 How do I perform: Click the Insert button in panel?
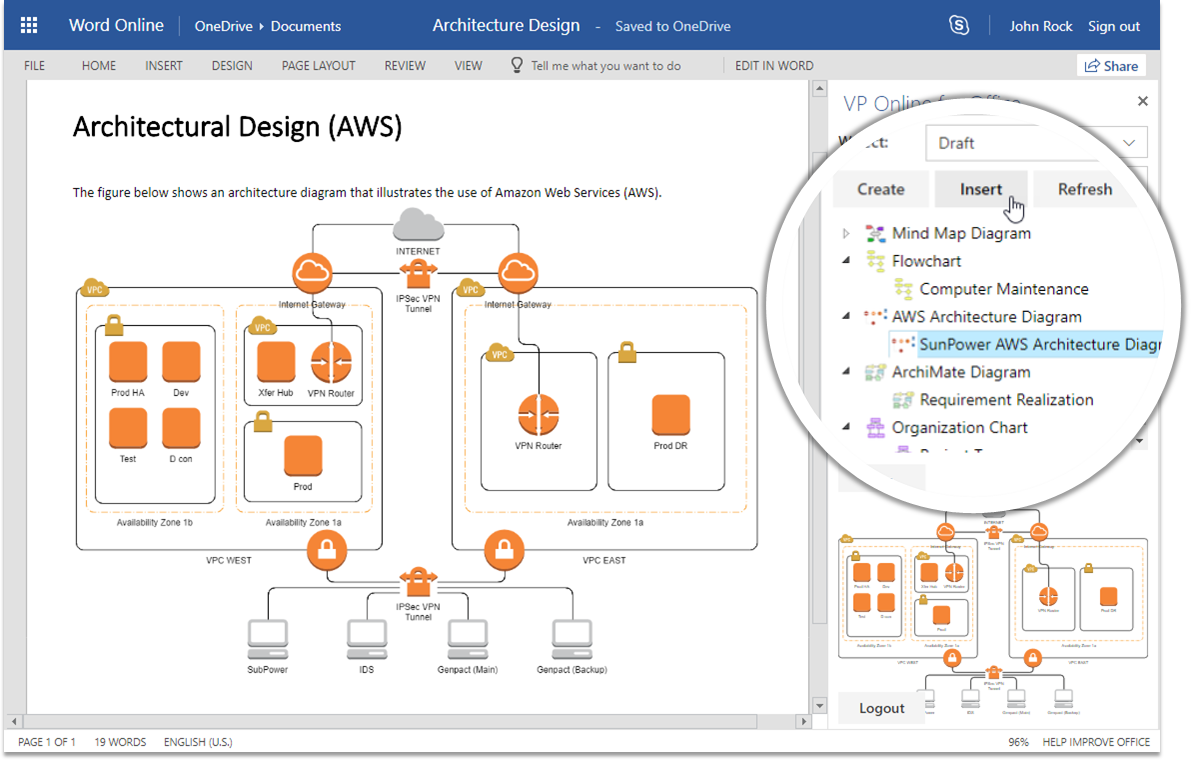click(x=981, y=189)
